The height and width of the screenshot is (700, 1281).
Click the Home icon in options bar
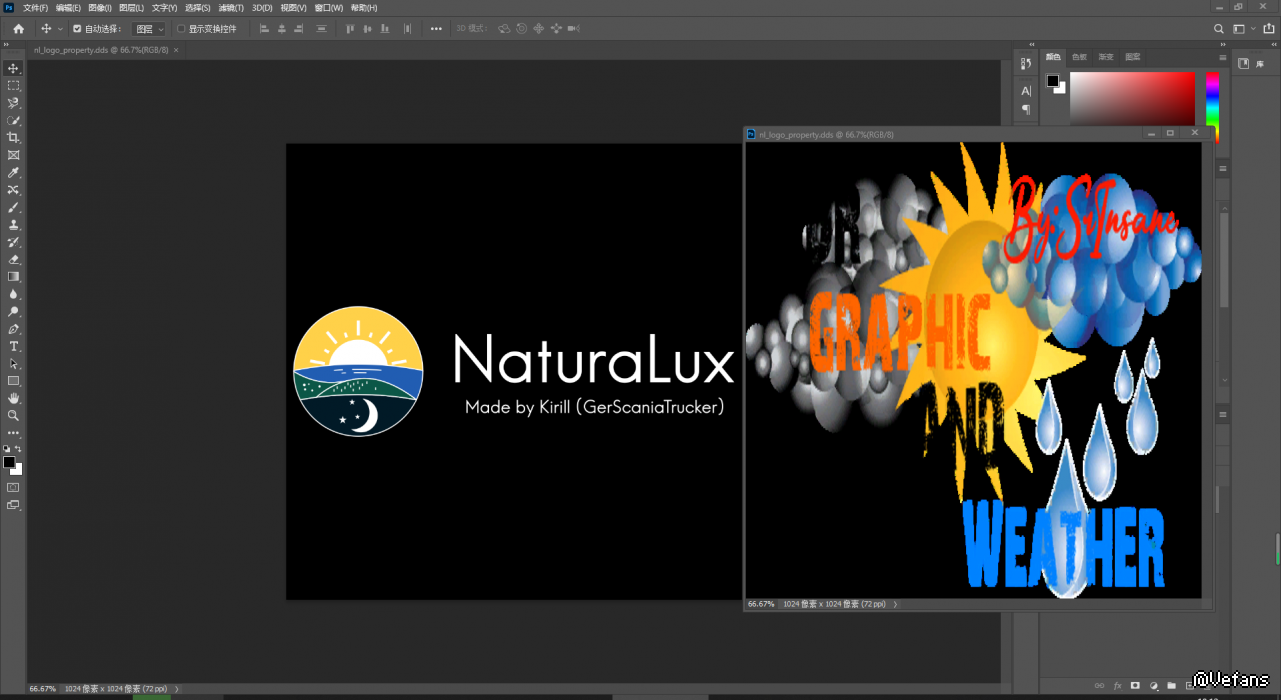point(18,29)
